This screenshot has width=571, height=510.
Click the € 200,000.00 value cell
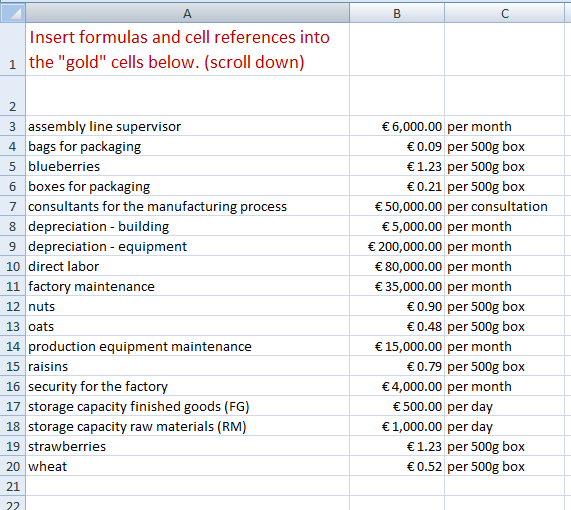point(397,246)
